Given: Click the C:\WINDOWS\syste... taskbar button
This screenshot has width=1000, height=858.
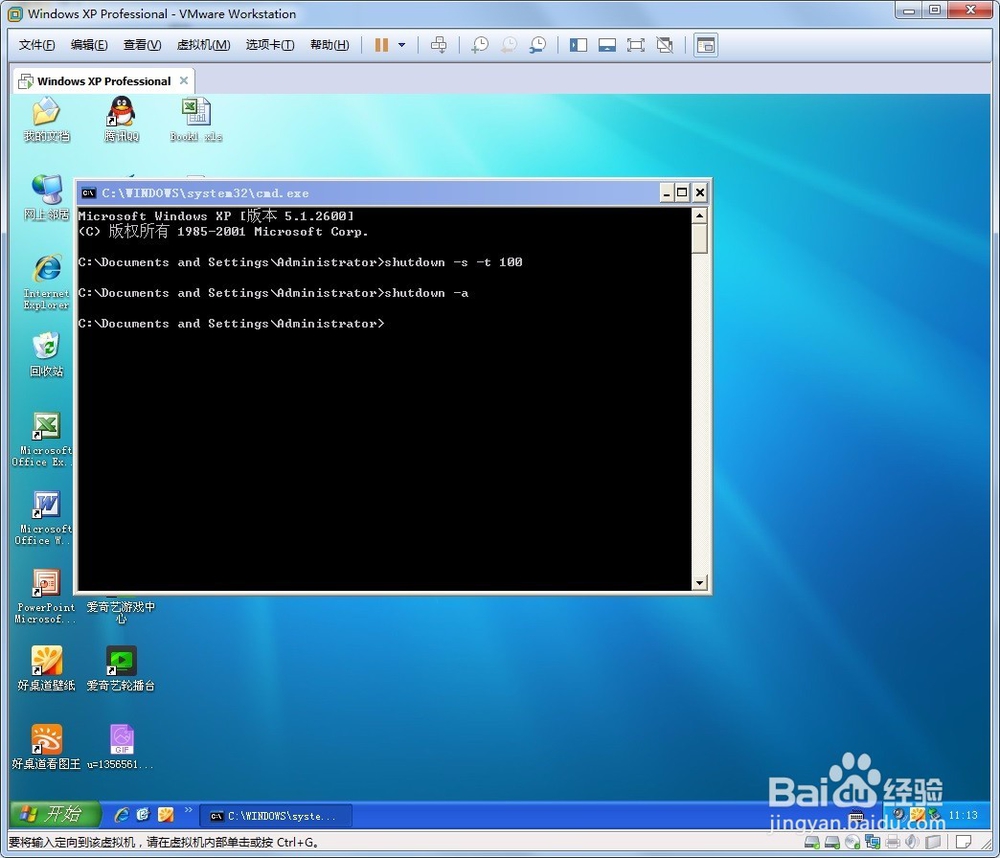Looking at the screenshot, I should [x=276, y=816].
